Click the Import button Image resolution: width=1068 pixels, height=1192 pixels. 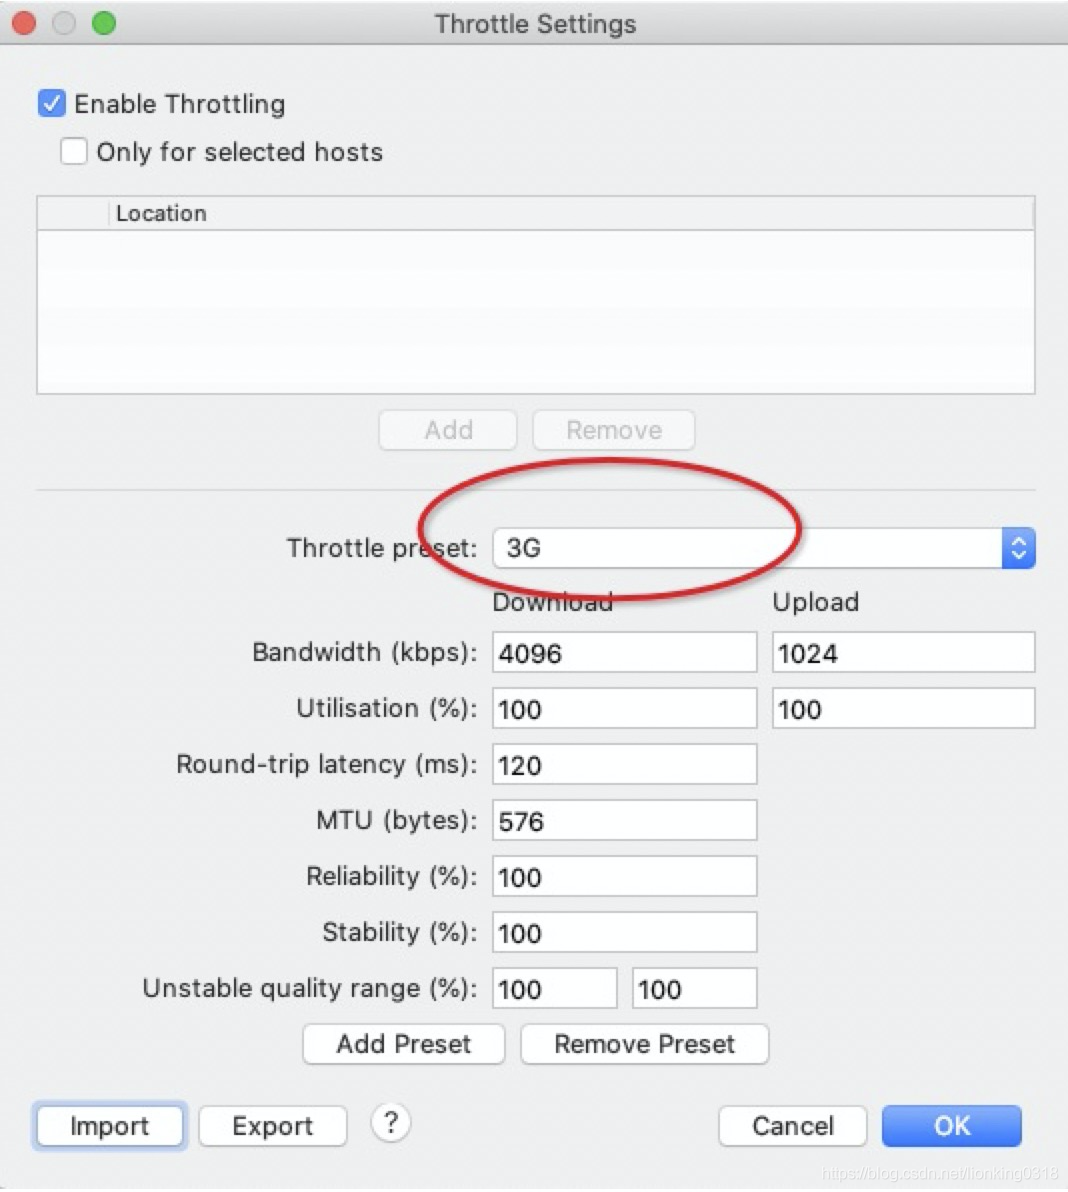pos(109,1126)
